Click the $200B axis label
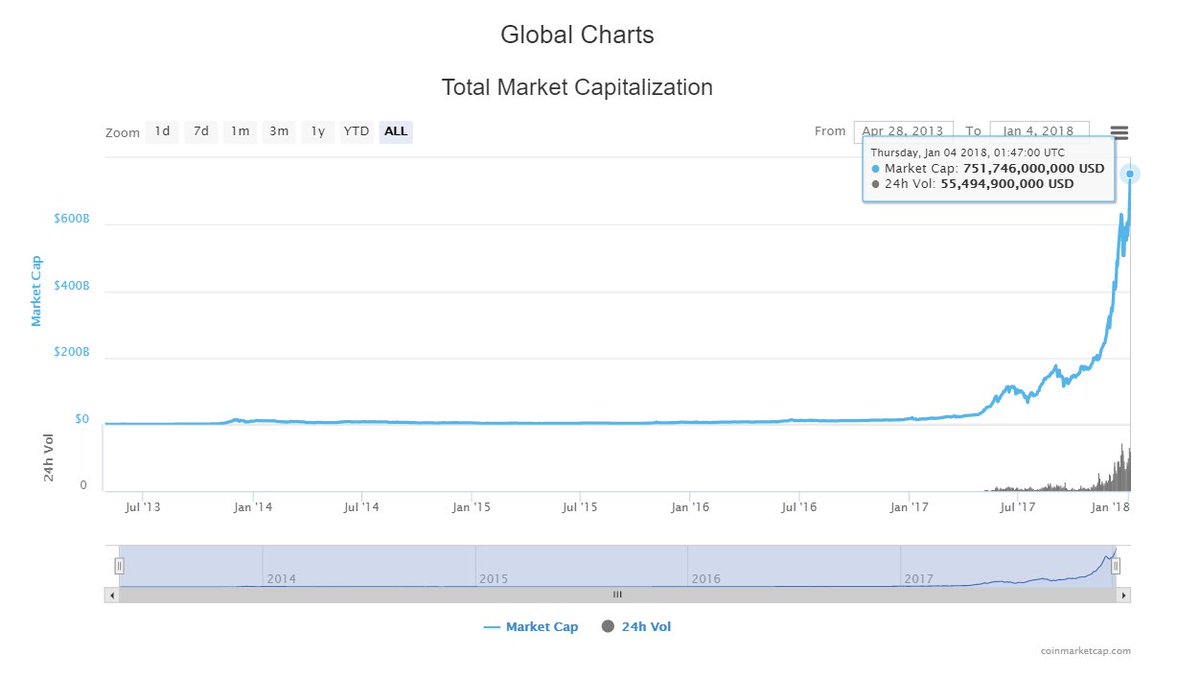Screen dimensions: 1200x679 point(70,353)
